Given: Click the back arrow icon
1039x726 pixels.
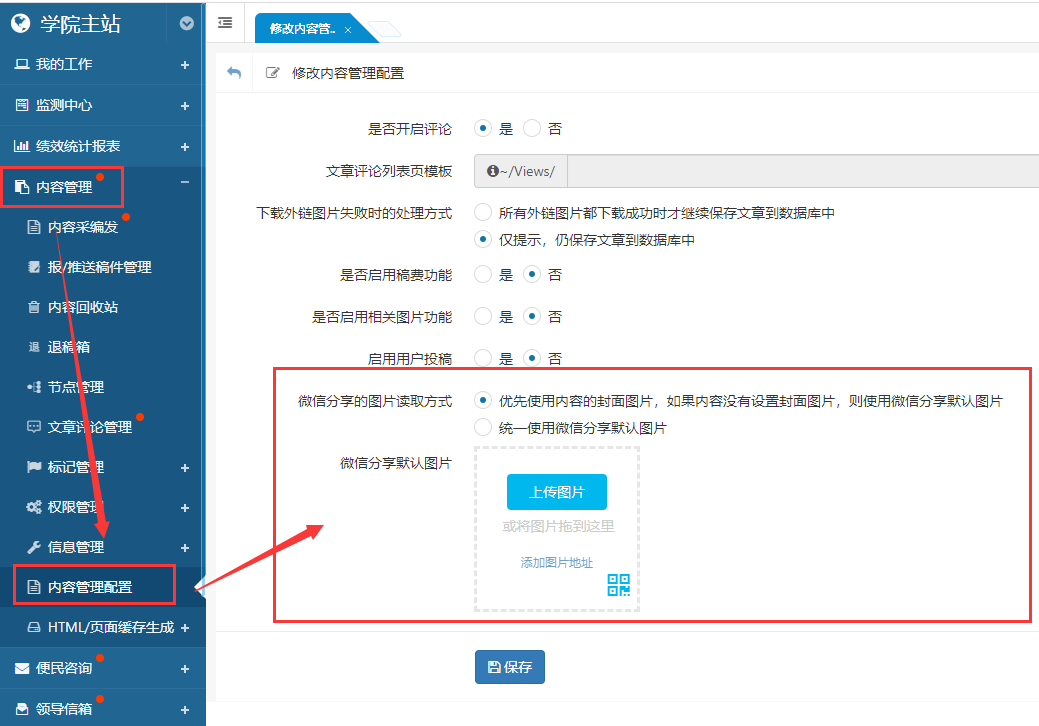Looking at the screenshot, I should 234,73.
